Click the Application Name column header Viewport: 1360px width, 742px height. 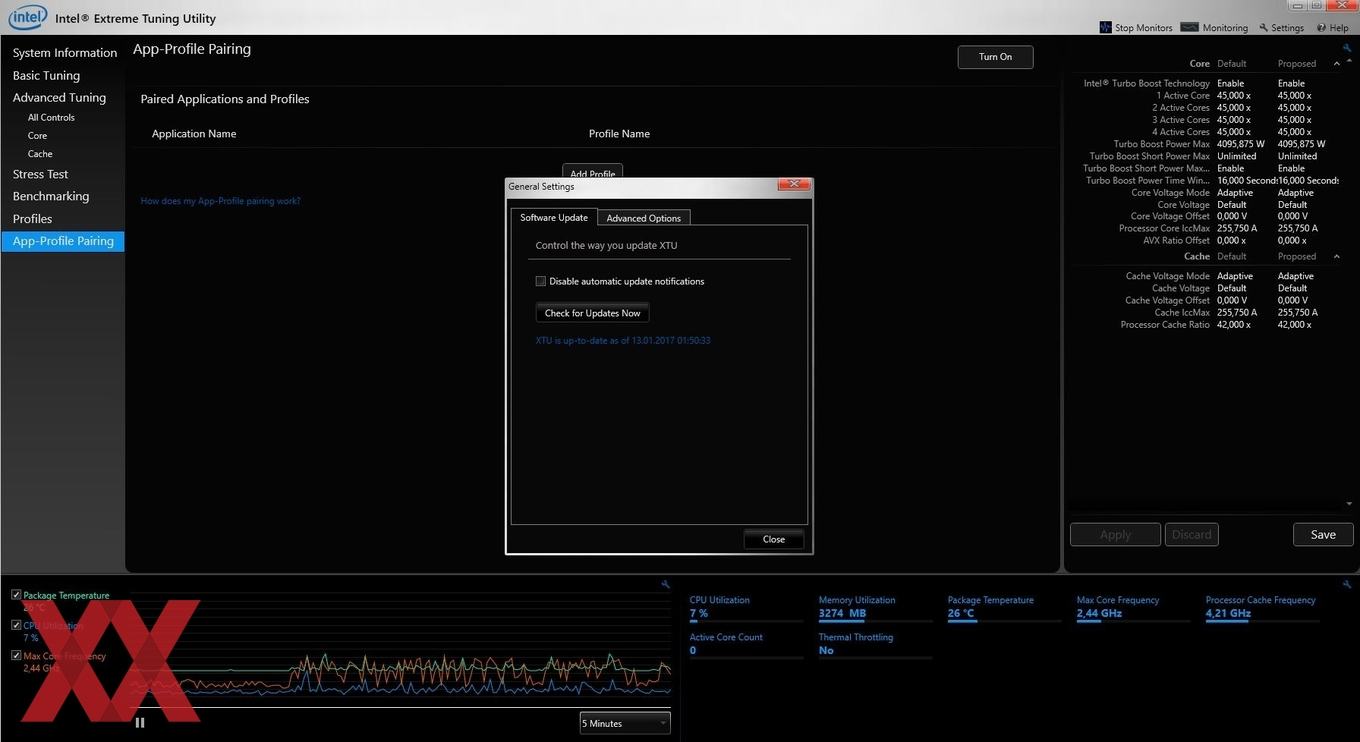coord(194,134)
